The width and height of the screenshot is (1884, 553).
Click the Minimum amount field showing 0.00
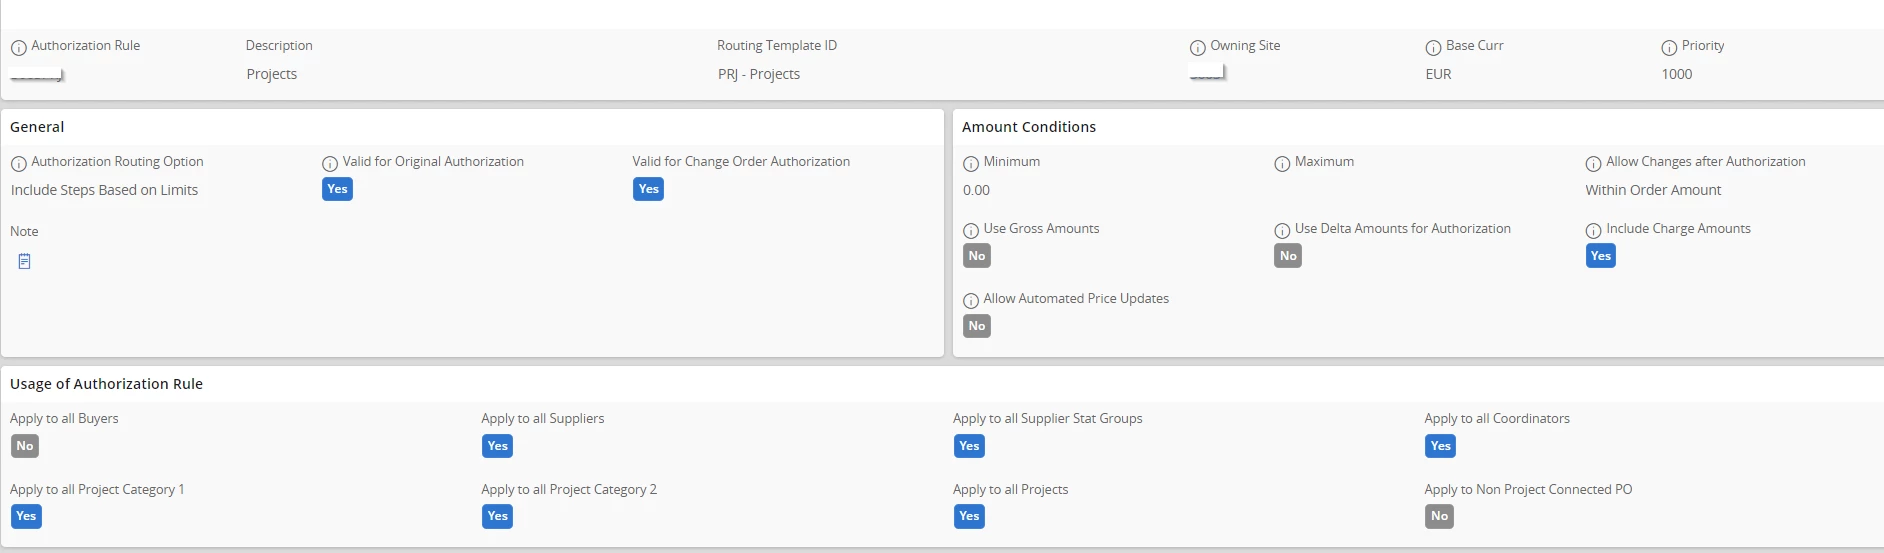(x=977, y=190)
